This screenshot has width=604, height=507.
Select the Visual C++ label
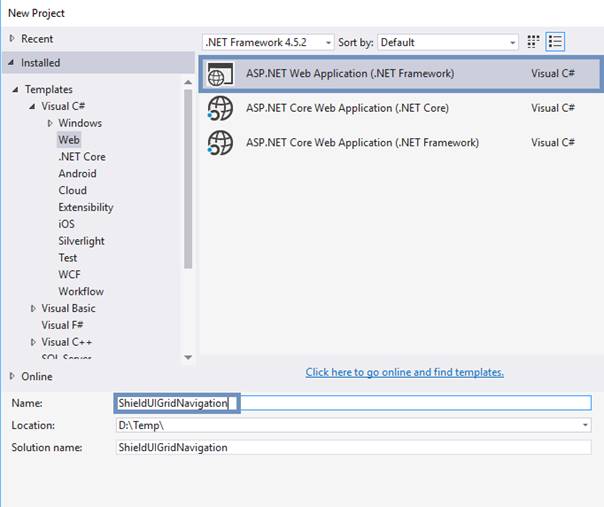(67, 342)
